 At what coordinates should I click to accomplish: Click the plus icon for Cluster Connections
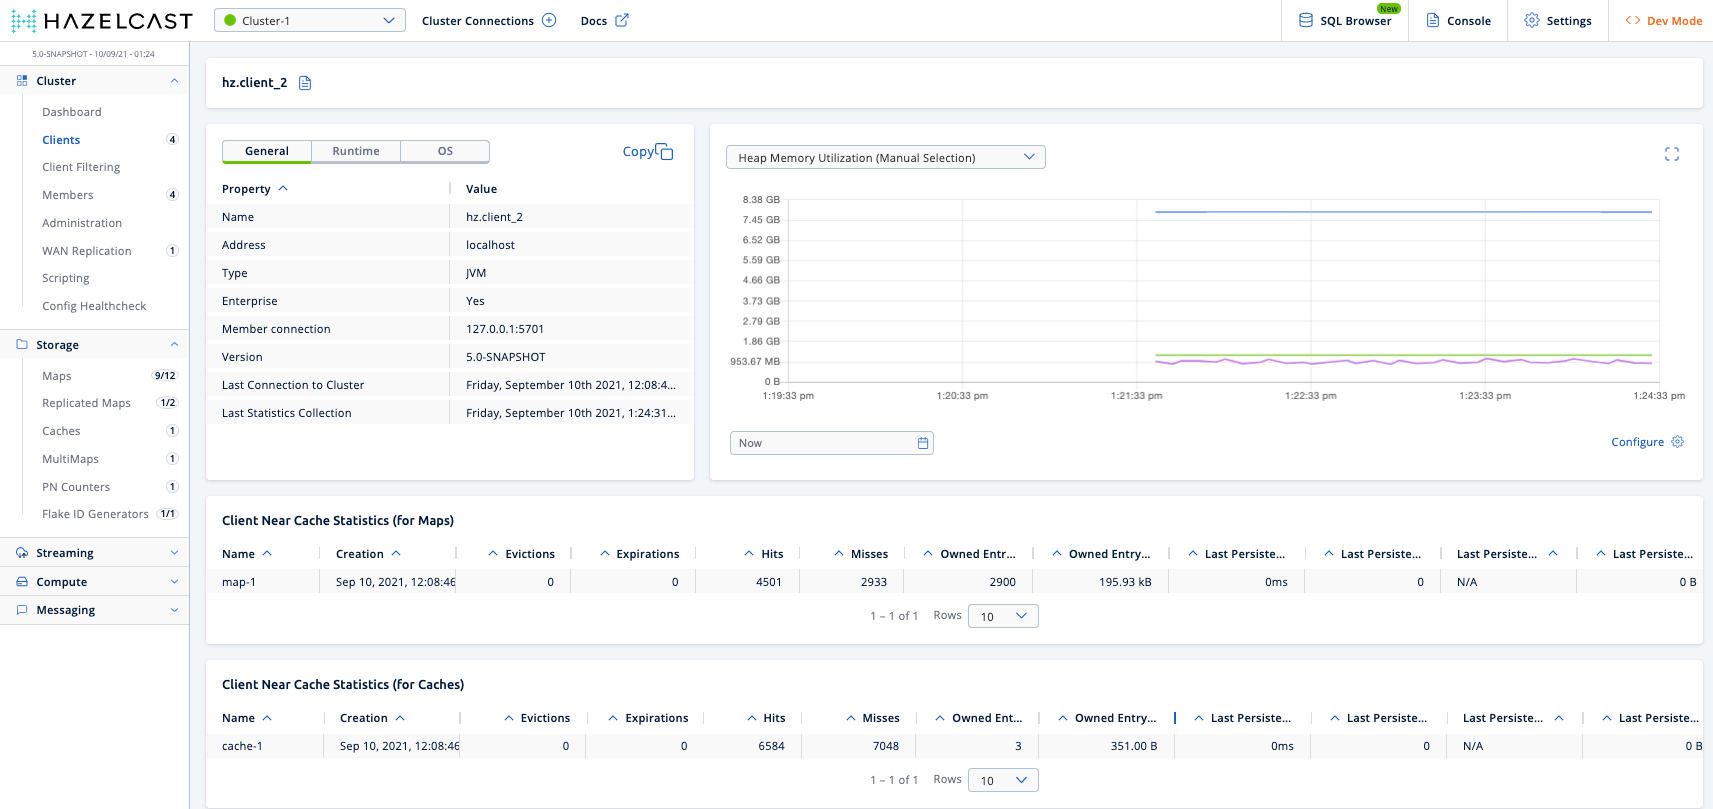(549, 21)
